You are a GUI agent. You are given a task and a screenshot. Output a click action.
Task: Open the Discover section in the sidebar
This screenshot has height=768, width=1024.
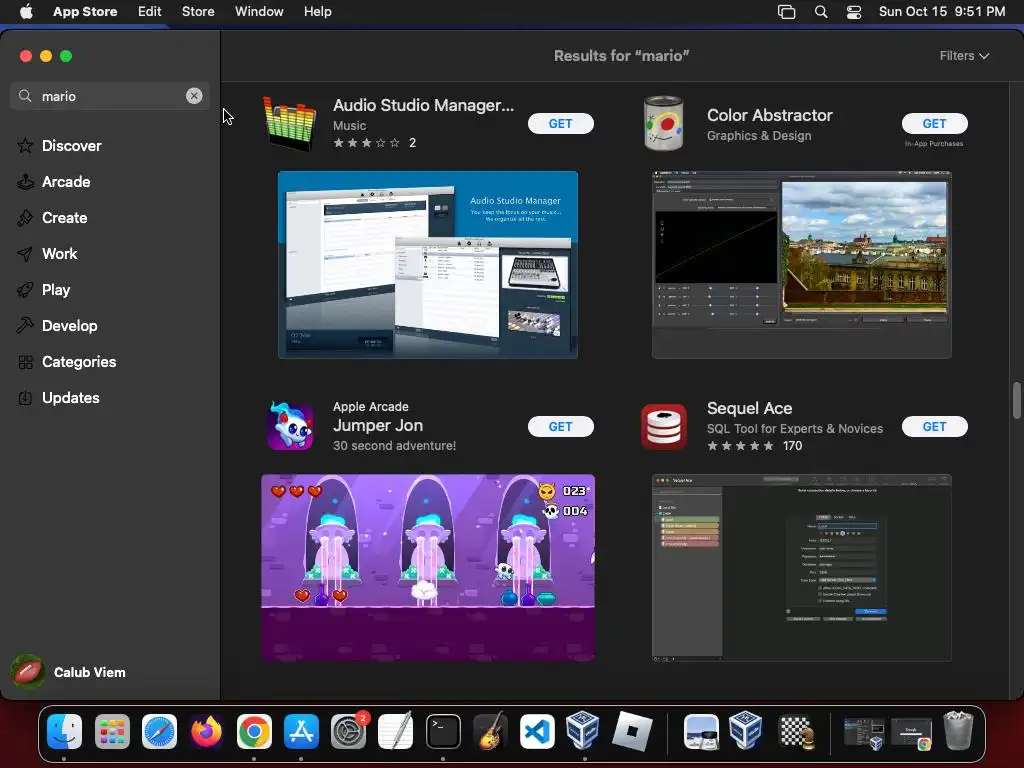tap(72, 146)
